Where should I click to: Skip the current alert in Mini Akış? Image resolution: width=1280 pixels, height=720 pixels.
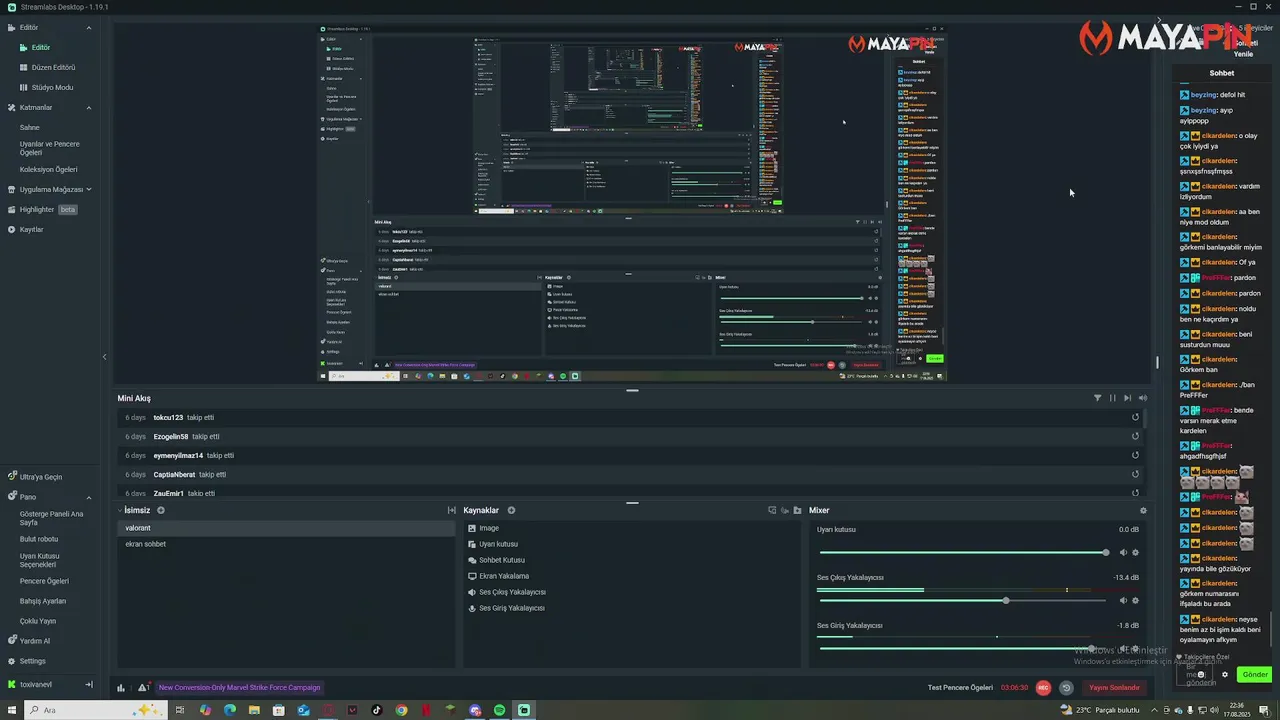tap(1127, 398)
